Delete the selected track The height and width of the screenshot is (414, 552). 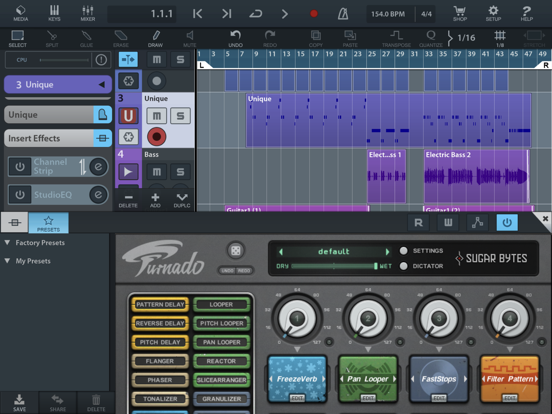tap(128, 200)
